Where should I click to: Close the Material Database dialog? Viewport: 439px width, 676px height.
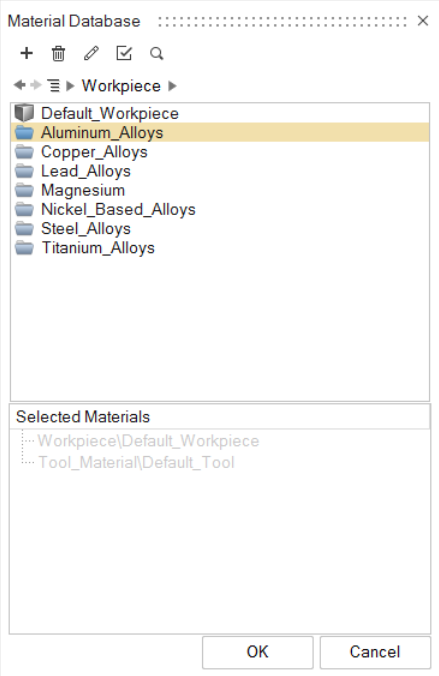pos(423,21)
